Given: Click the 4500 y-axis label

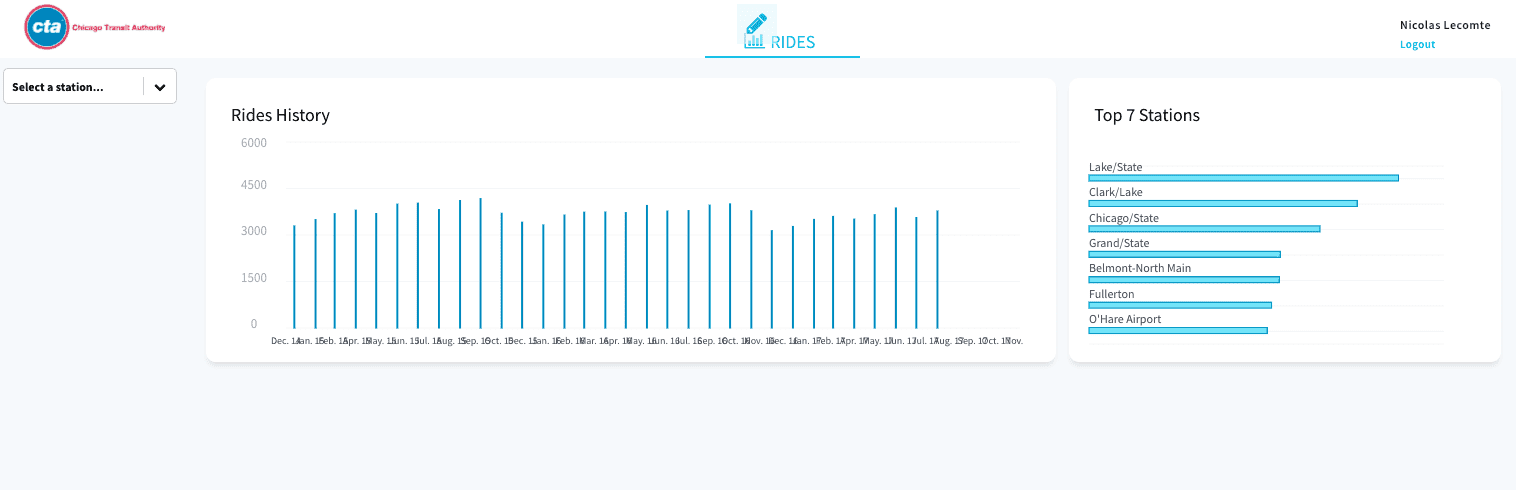Looking at the screenshot, I should pyautogui.click(x=254, y=185).
